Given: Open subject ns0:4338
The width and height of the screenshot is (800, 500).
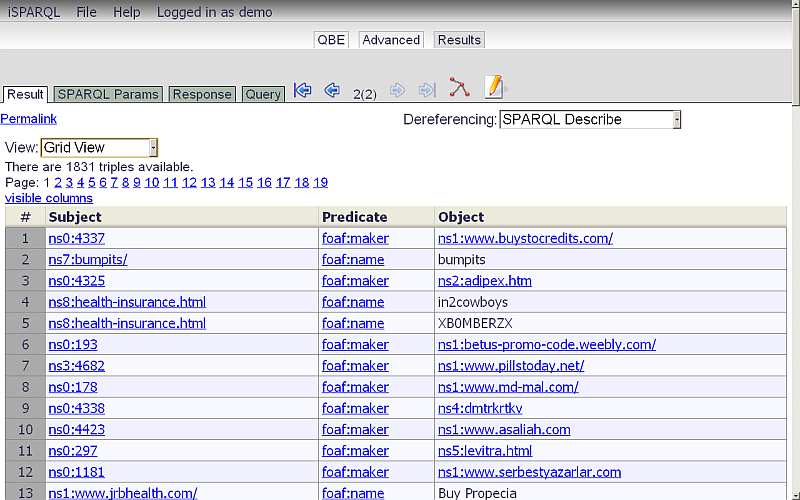Looking at the screenshot, I should coord(77,409).
